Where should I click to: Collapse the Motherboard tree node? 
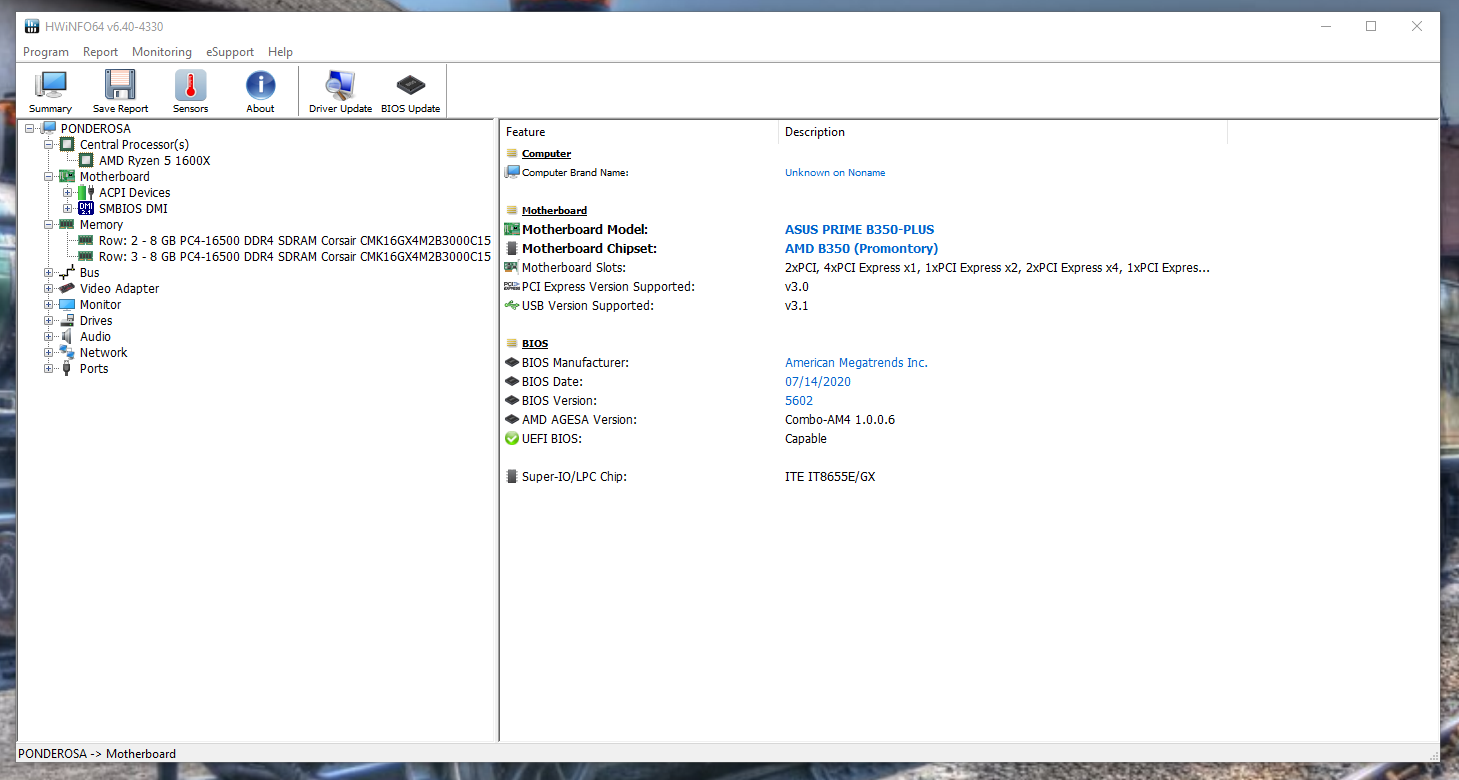pyautogui.click(x=49, y=177)
